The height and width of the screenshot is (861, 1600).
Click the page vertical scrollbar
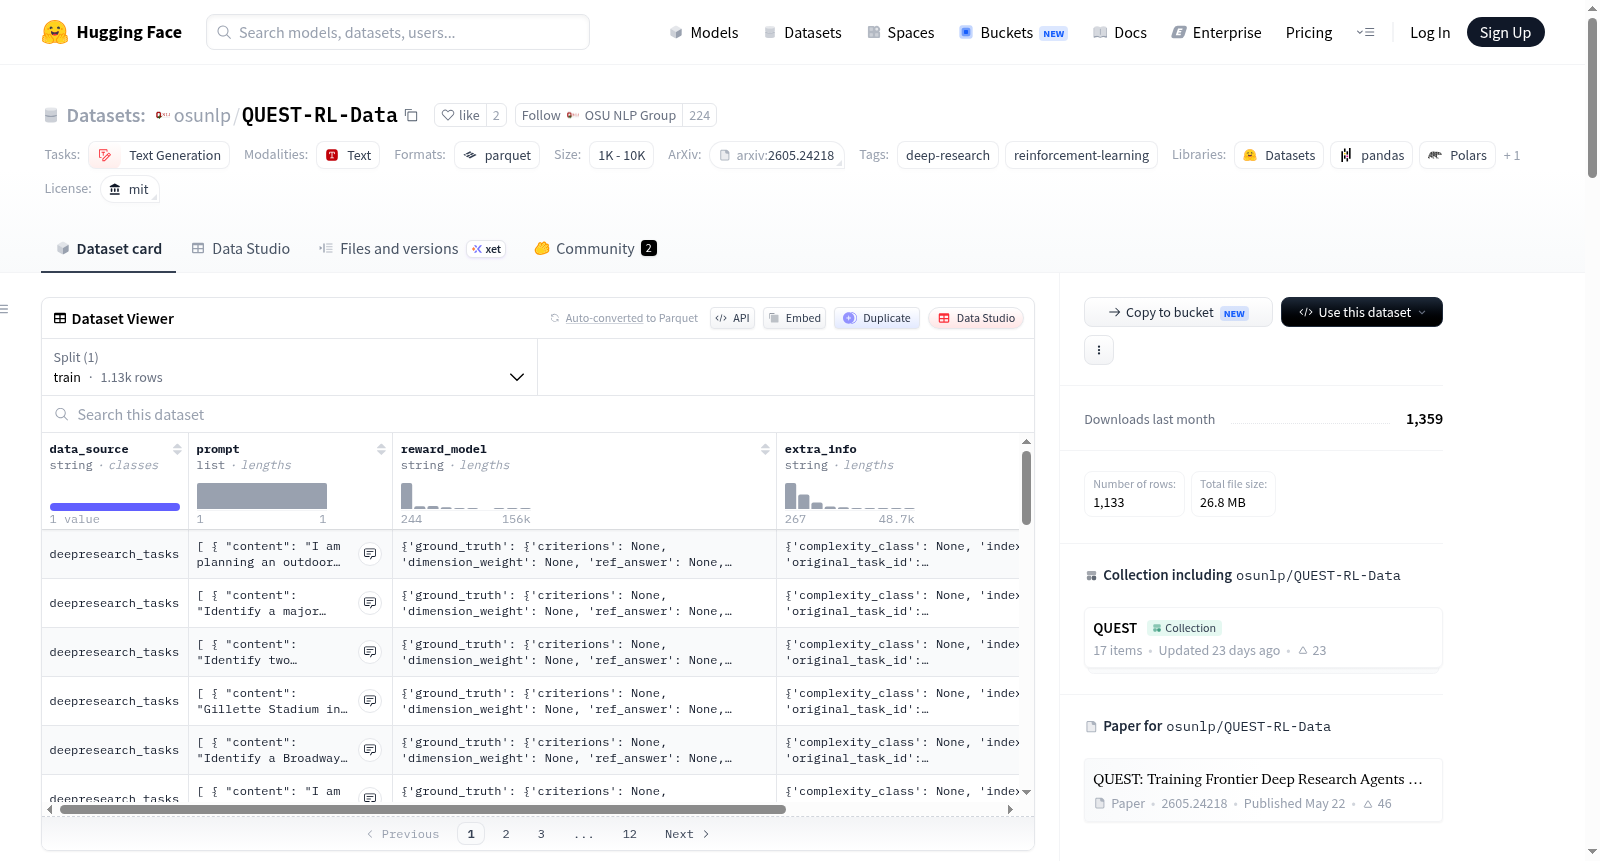pos(1592,98)
